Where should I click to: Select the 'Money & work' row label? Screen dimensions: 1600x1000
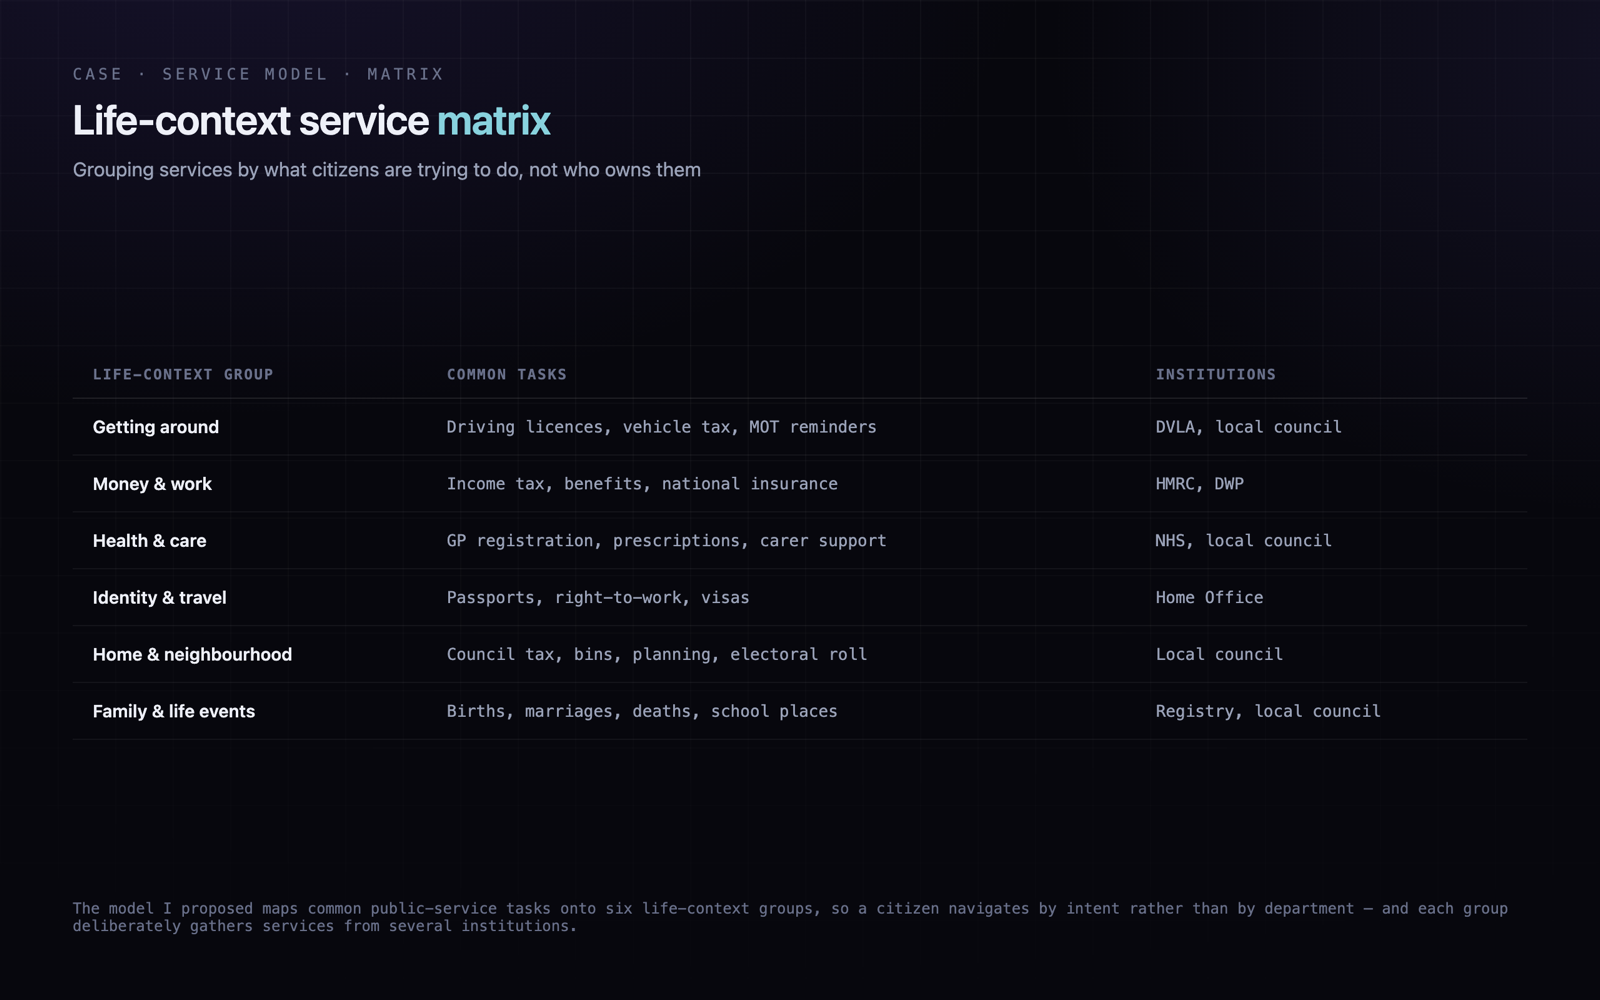point(152,484)
